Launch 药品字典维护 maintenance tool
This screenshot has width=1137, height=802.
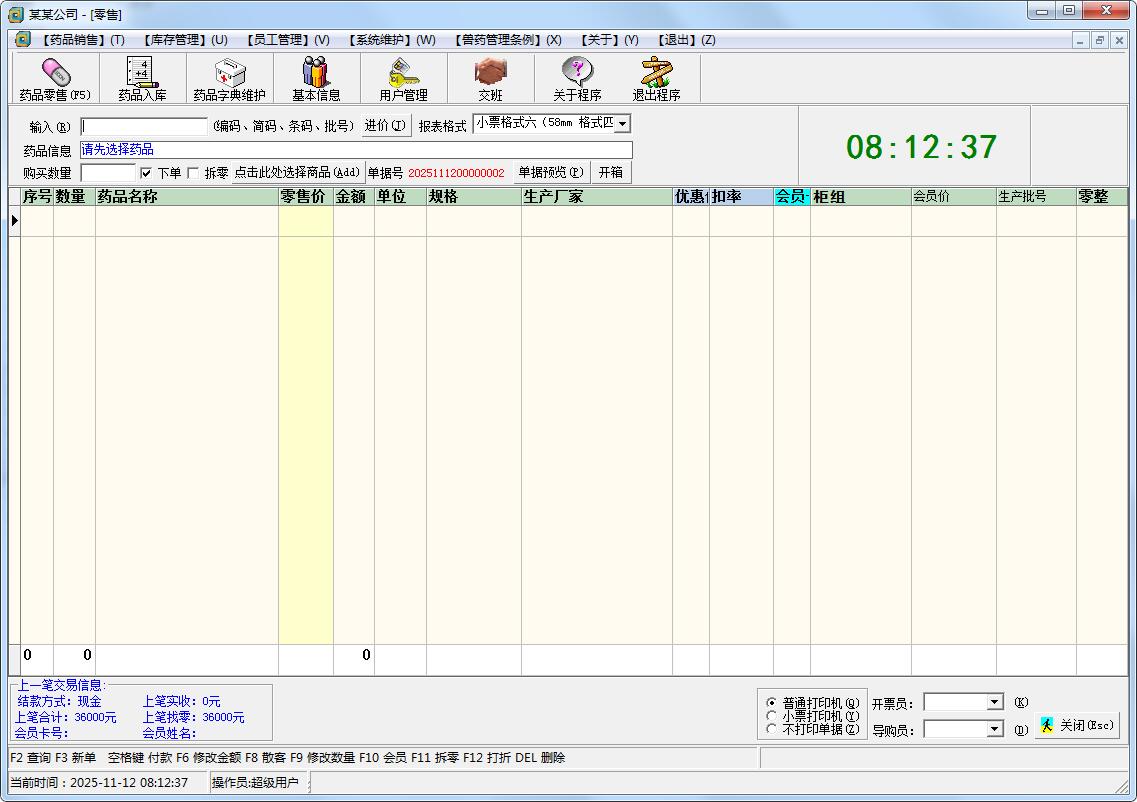pos(228,78)
